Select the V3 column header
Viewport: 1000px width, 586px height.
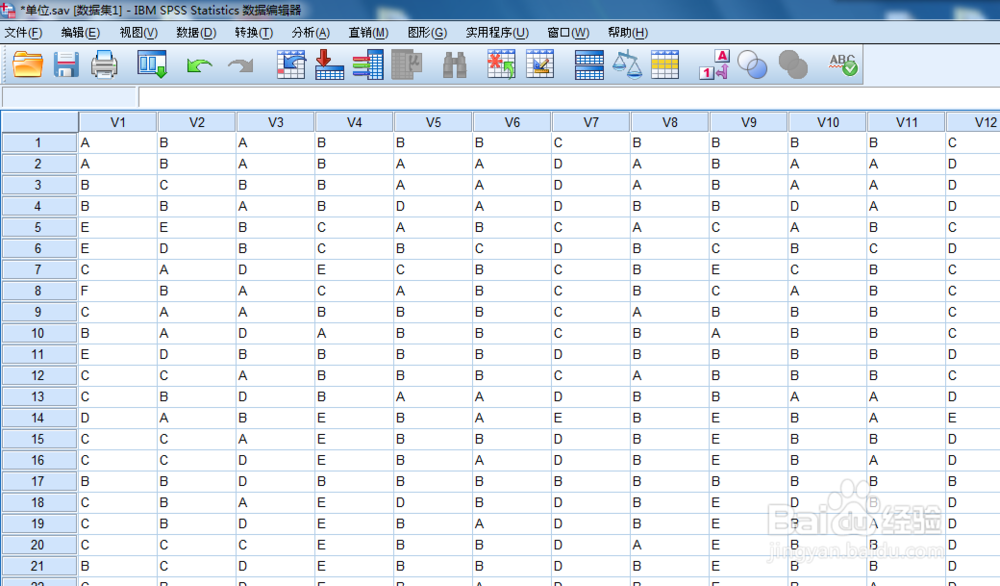coord(276,122)
